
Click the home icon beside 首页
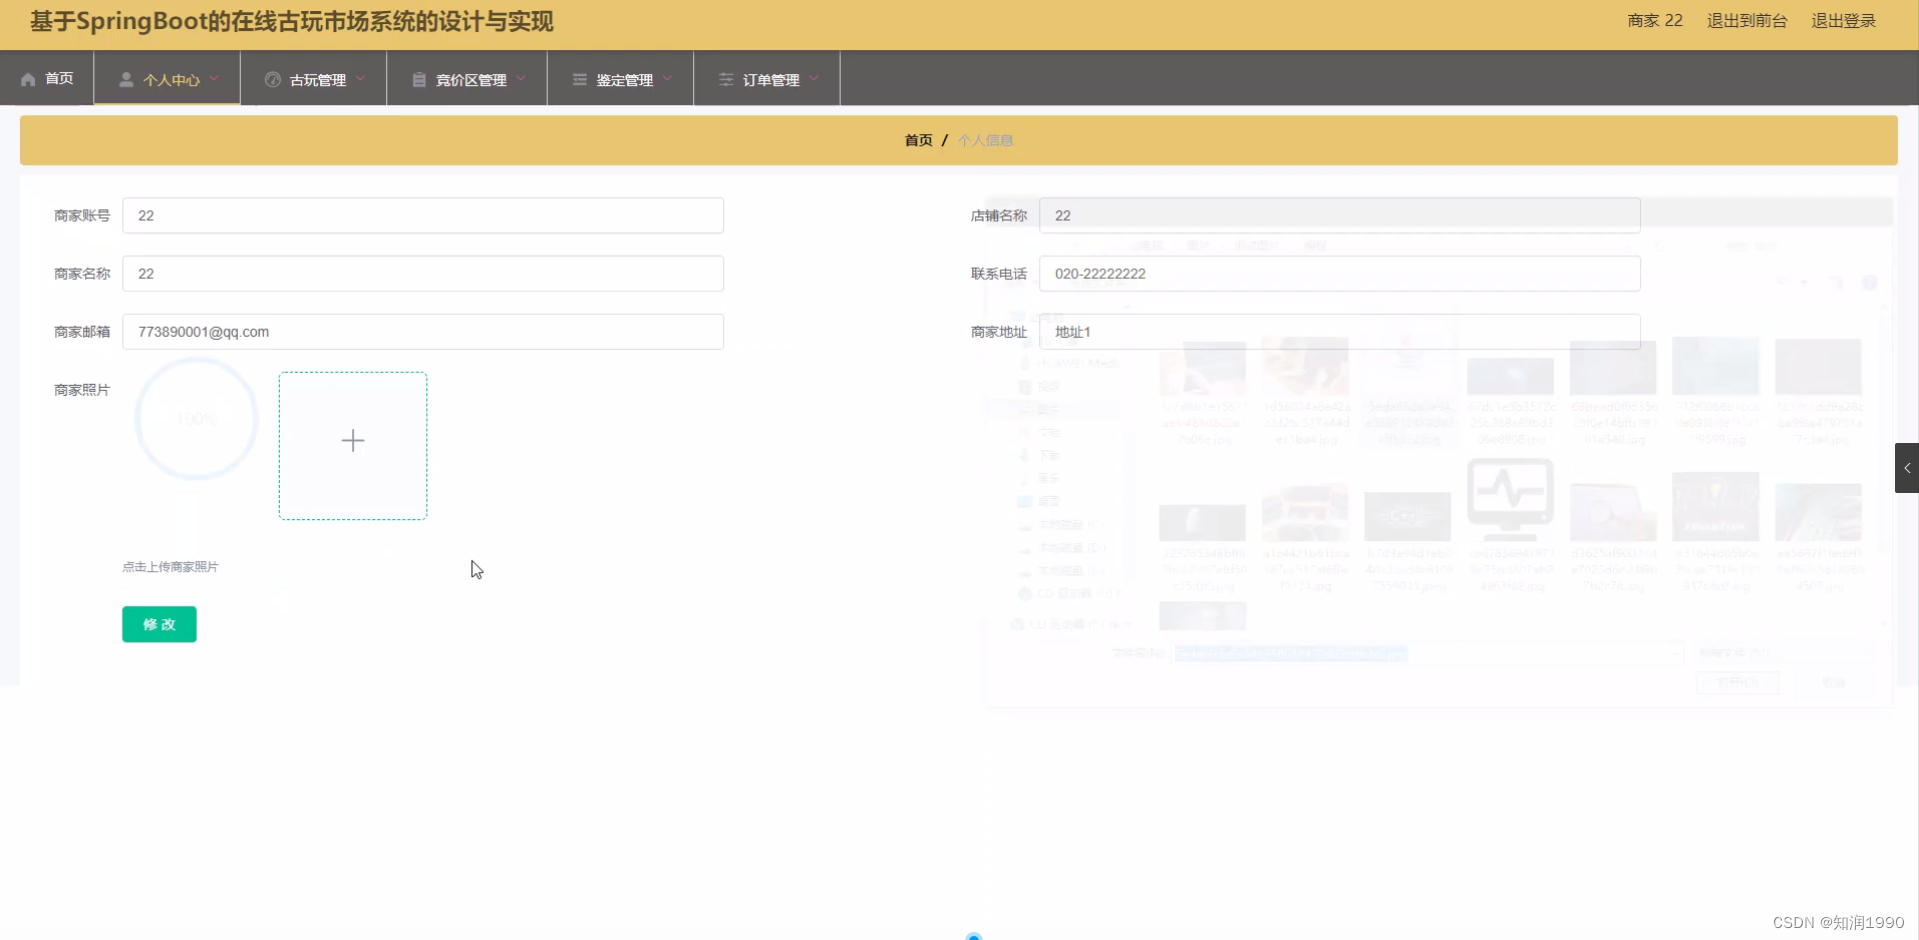28,78
